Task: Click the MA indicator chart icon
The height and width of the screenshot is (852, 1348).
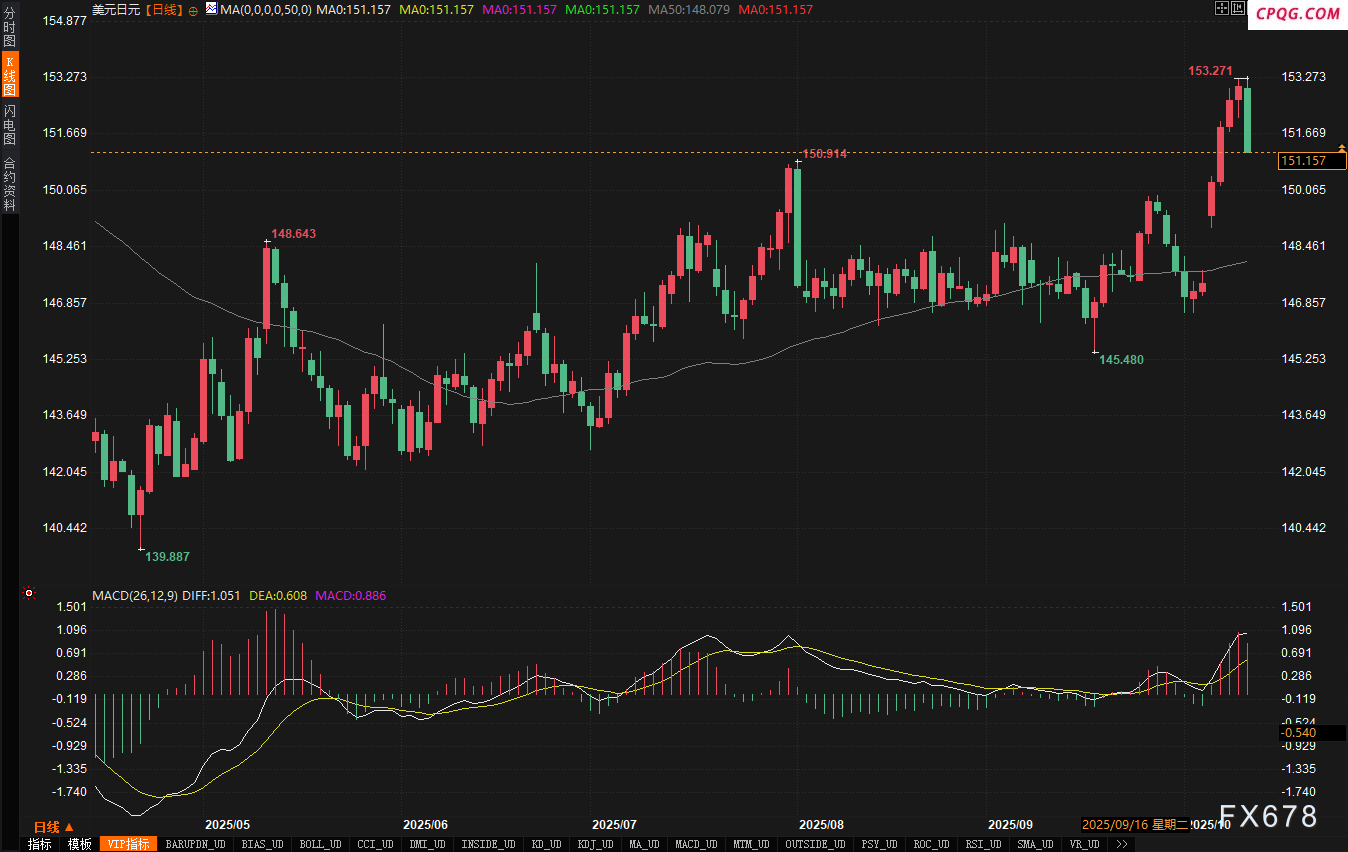Action: 211,9
